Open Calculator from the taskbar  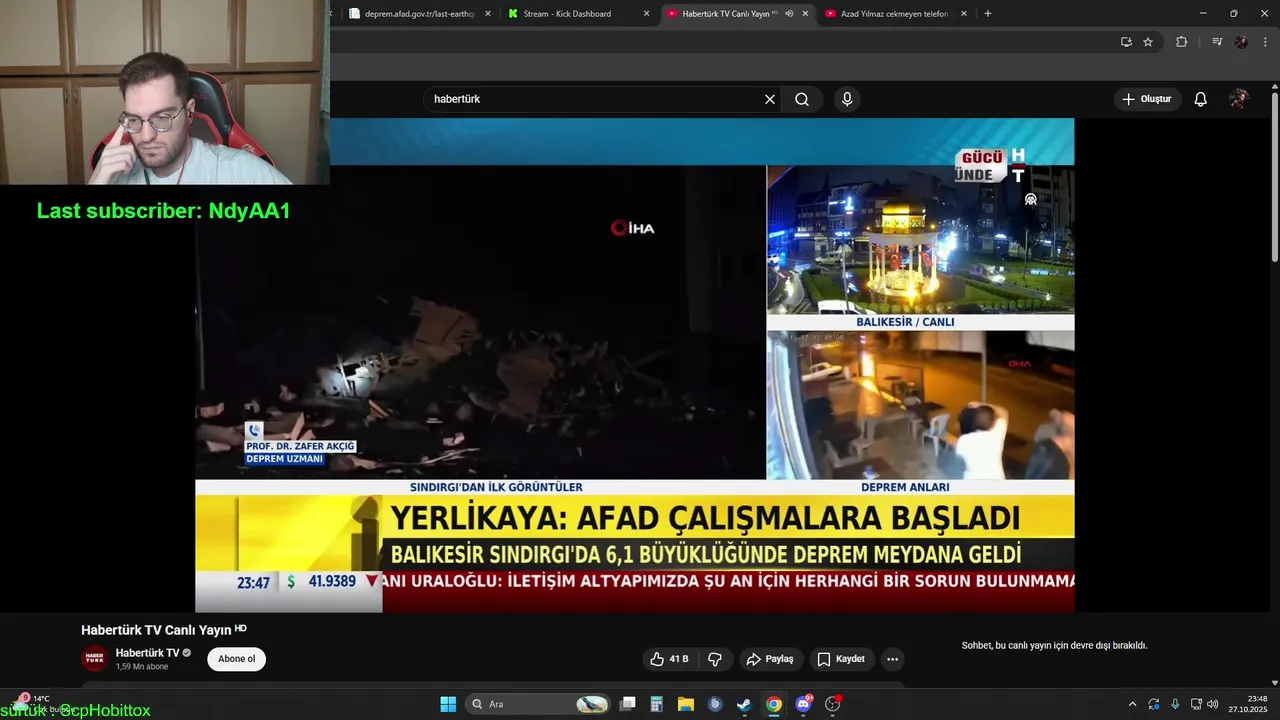[x=656, y=704]
